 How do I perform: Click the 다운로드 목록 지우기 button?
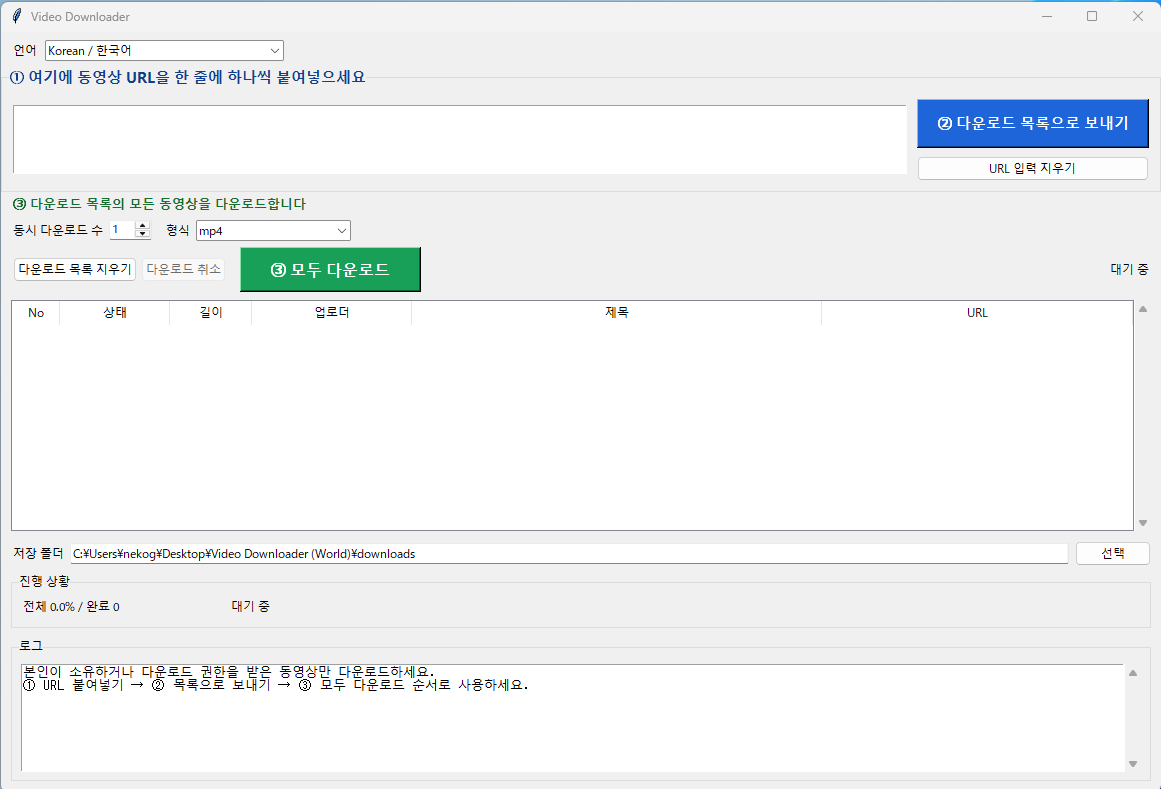[x=75, y=269]
